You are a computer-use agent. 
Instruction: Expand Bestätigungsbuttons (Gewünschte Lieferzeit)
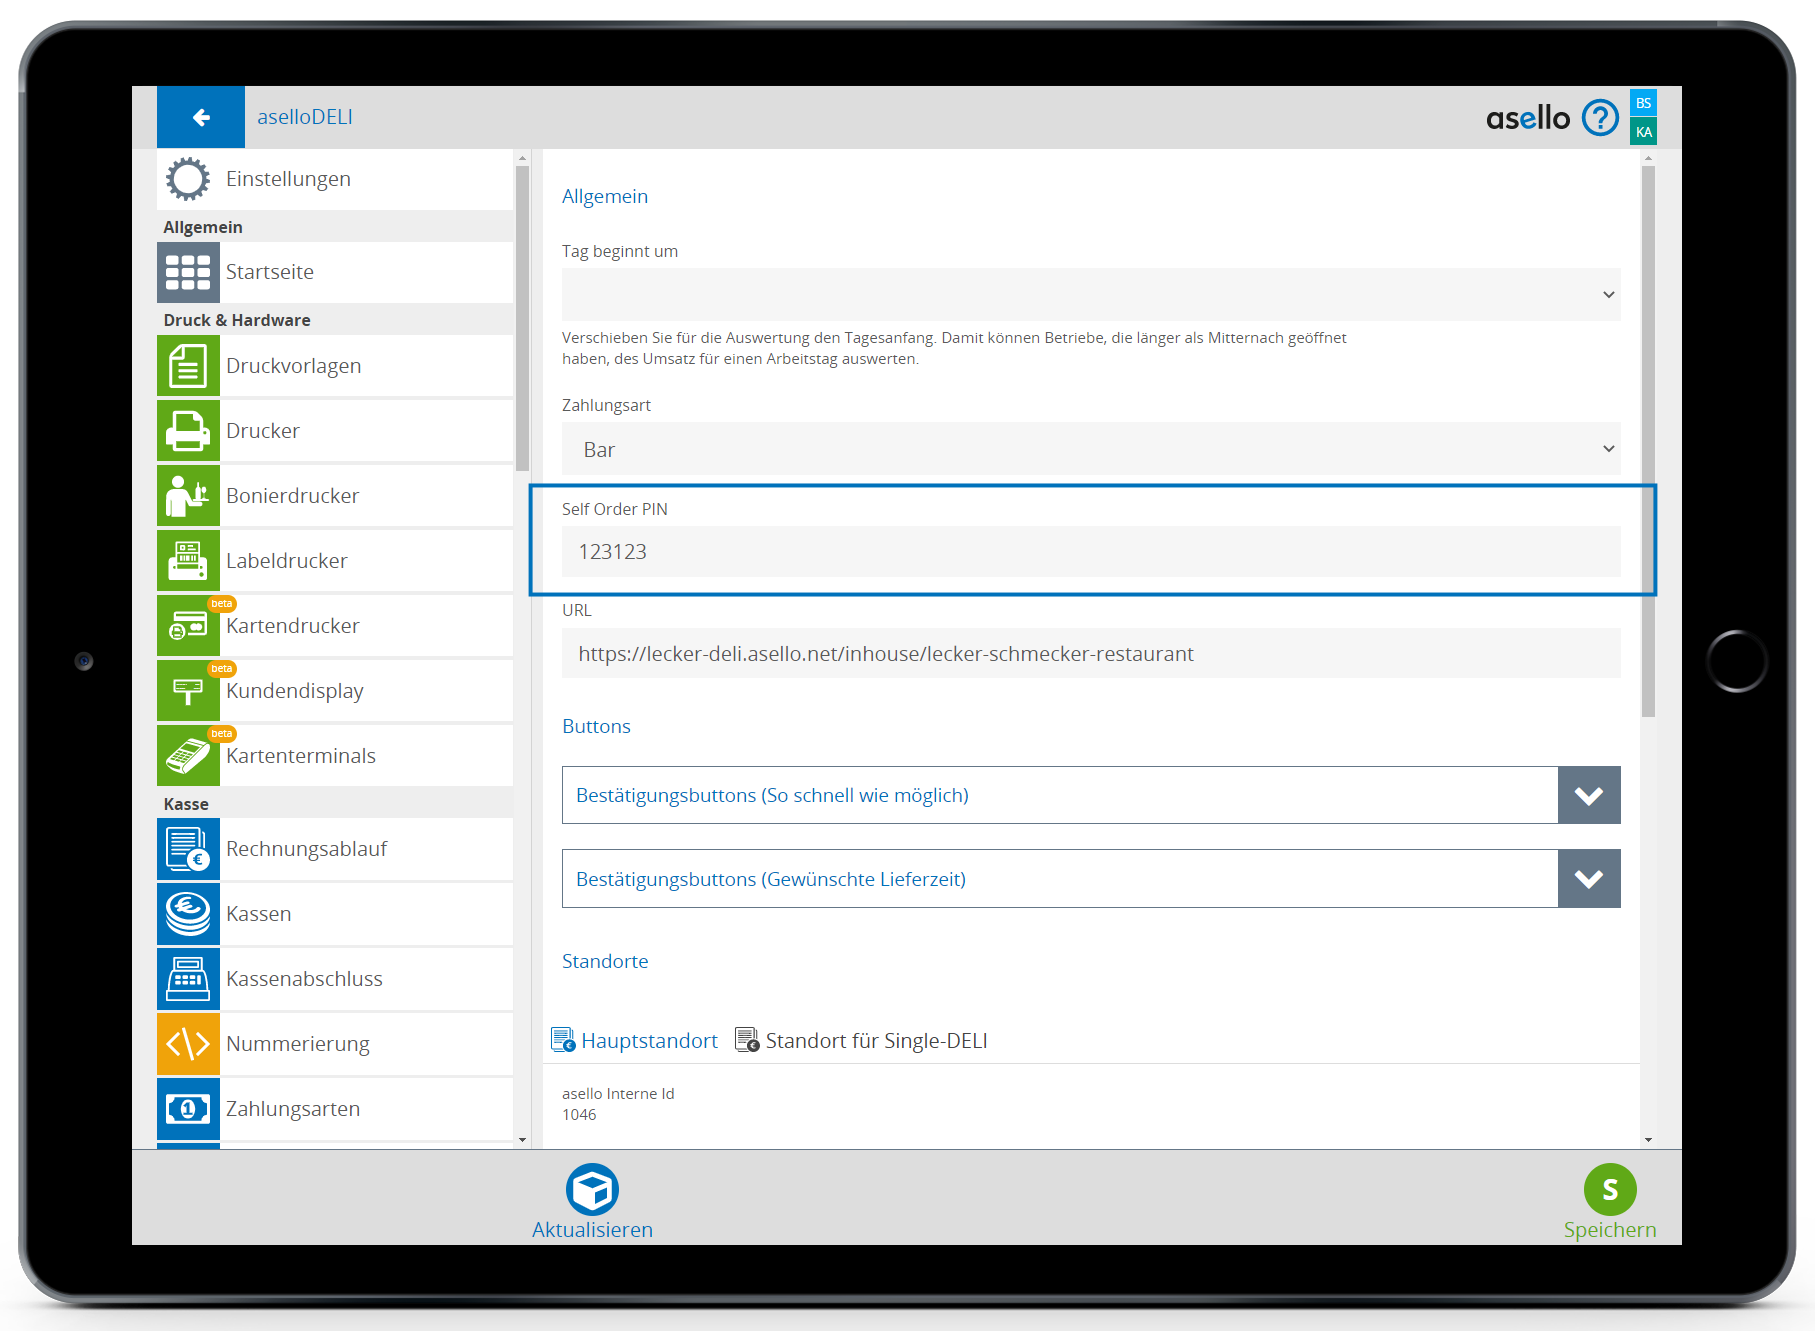[x=1588, y=879]
